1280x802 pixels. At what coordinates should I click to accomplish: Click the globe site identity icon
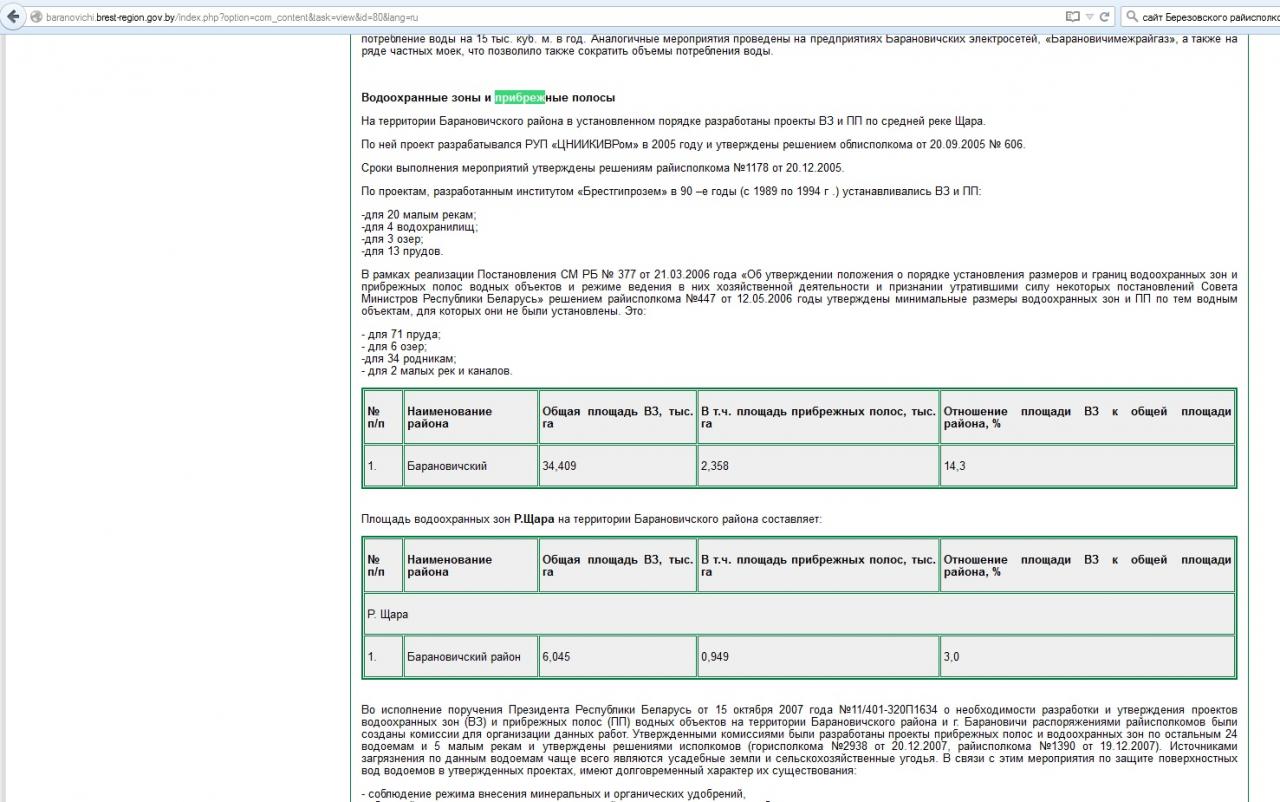pos(36,17)
